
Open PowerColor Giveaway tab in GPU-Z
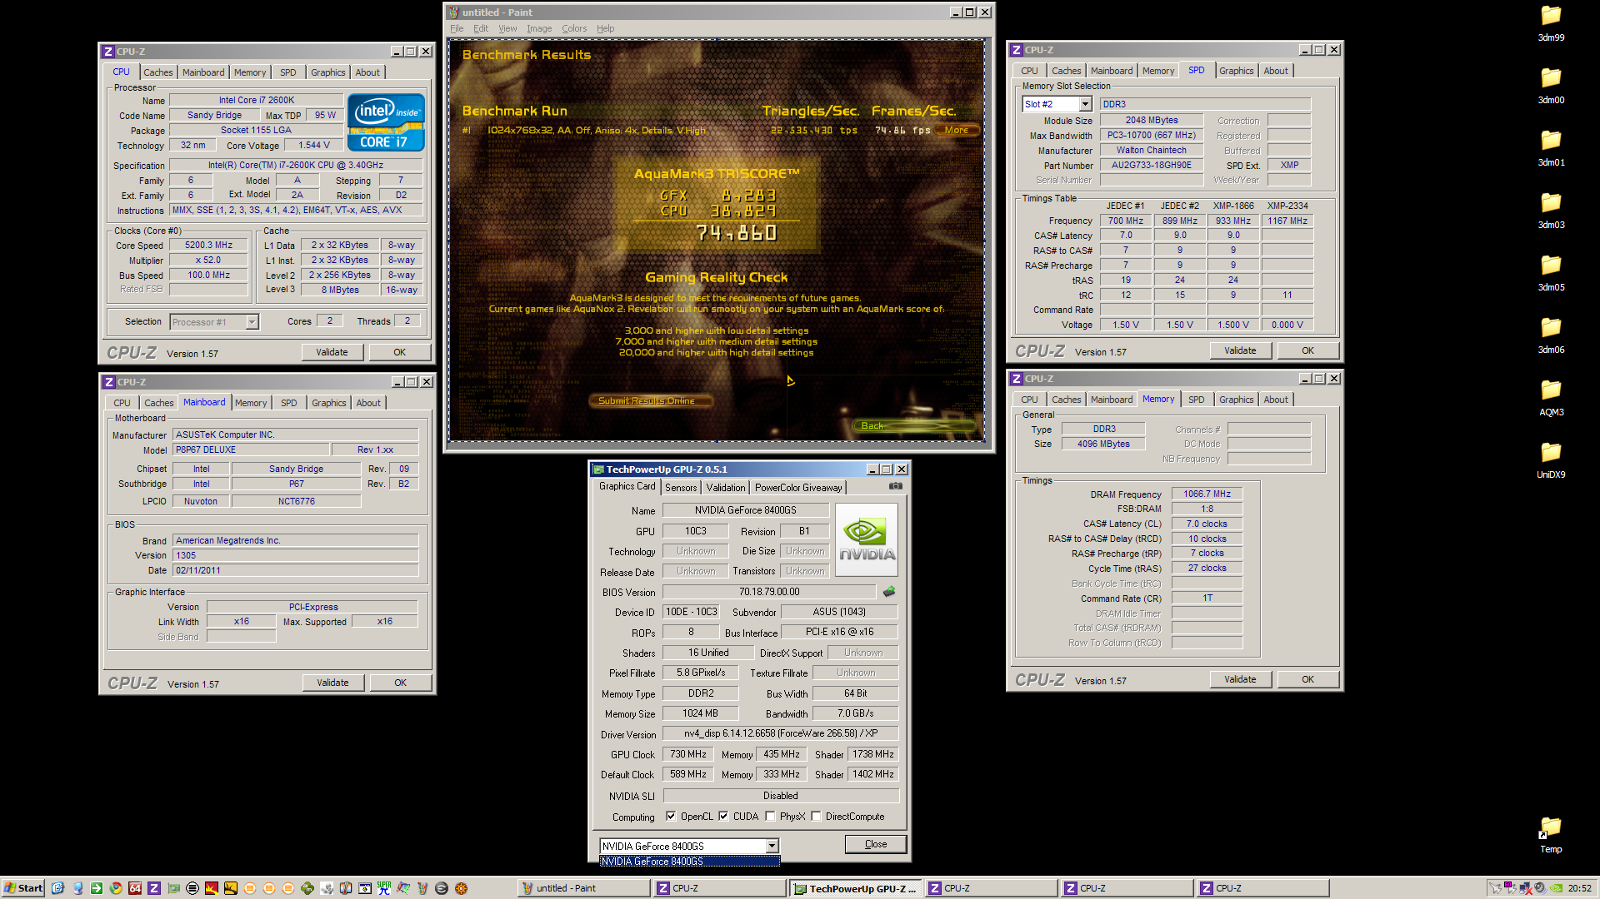799,488
